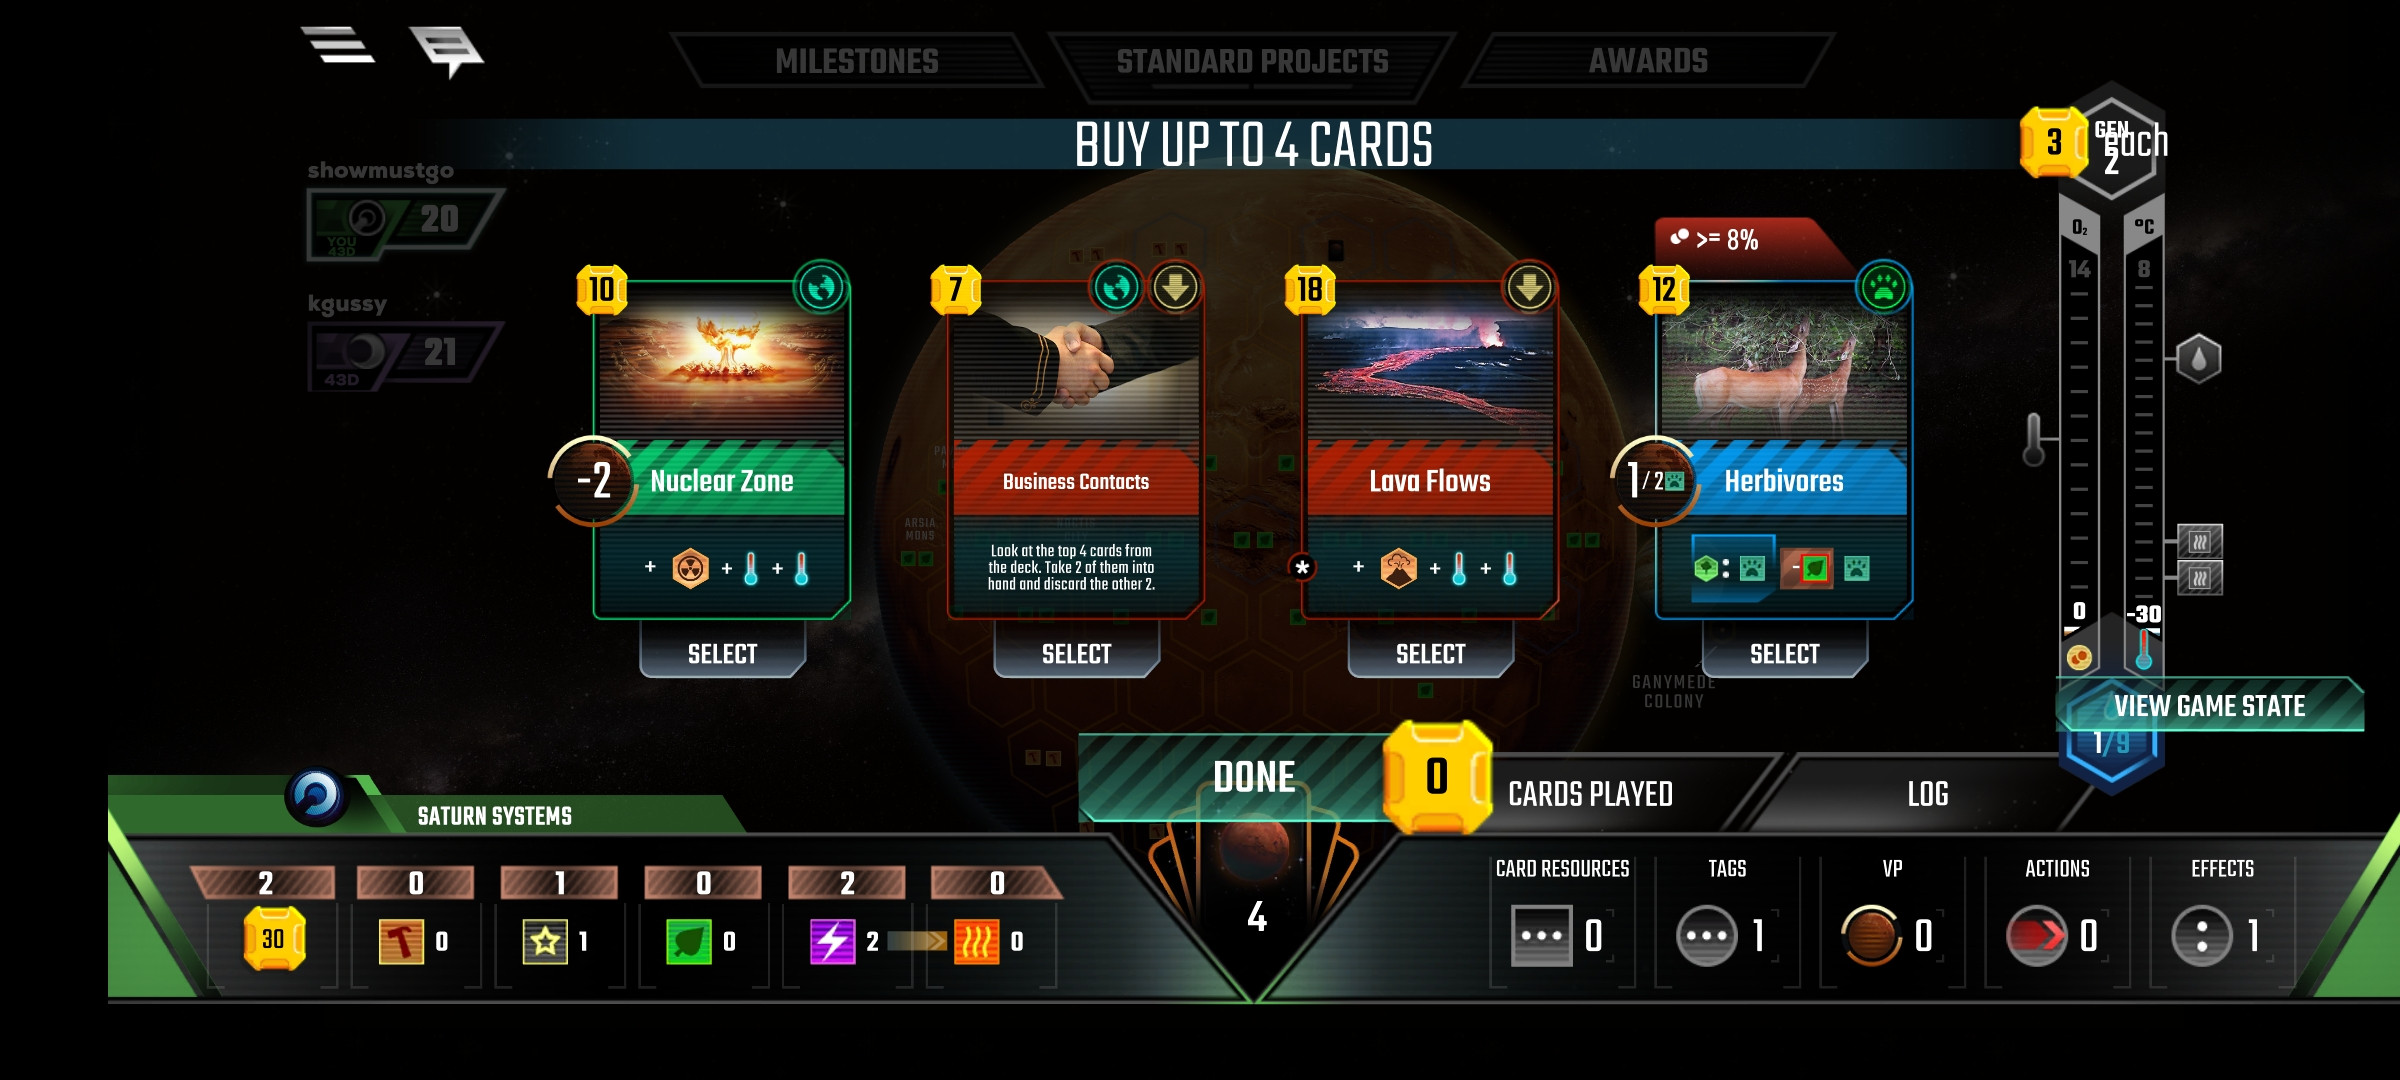Screen dimensions: 2400x1080
Task: Open the hamburger menu icon
Action: pyautogui.click(x=338, y=45)
